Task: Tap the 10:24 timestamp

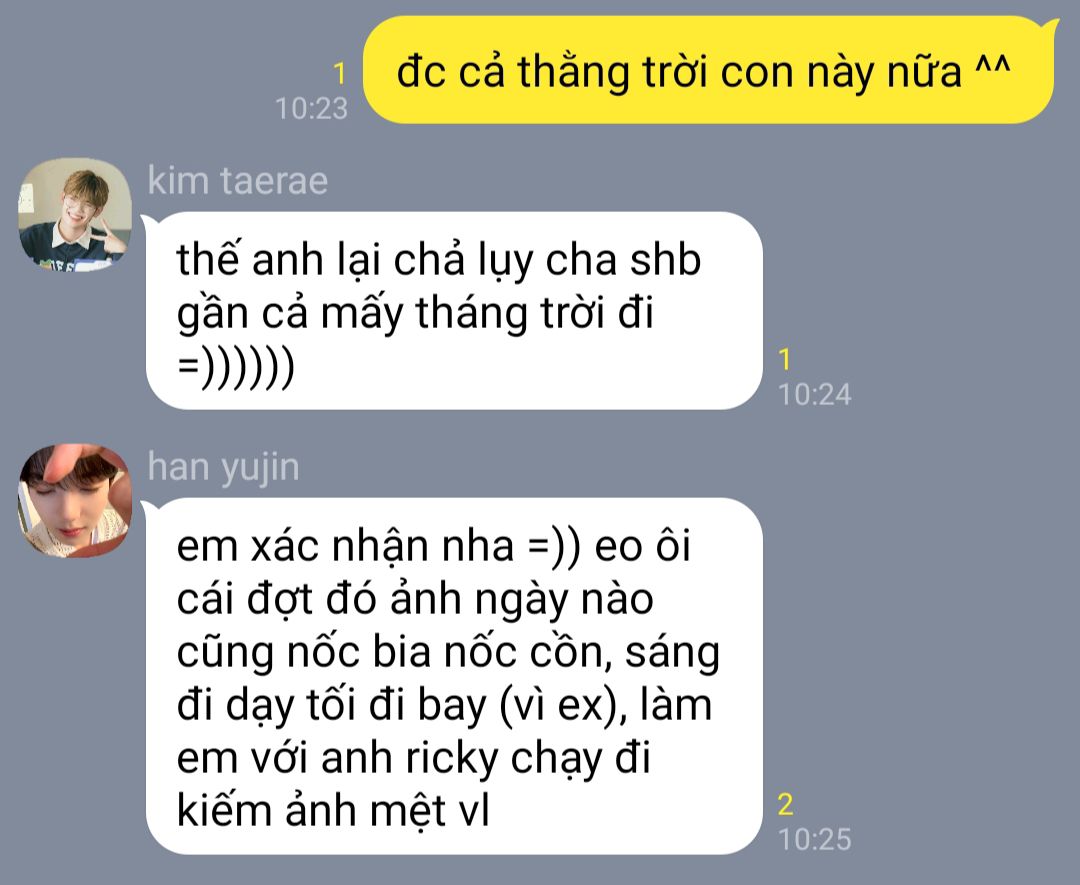Action: tap(814, 395)
